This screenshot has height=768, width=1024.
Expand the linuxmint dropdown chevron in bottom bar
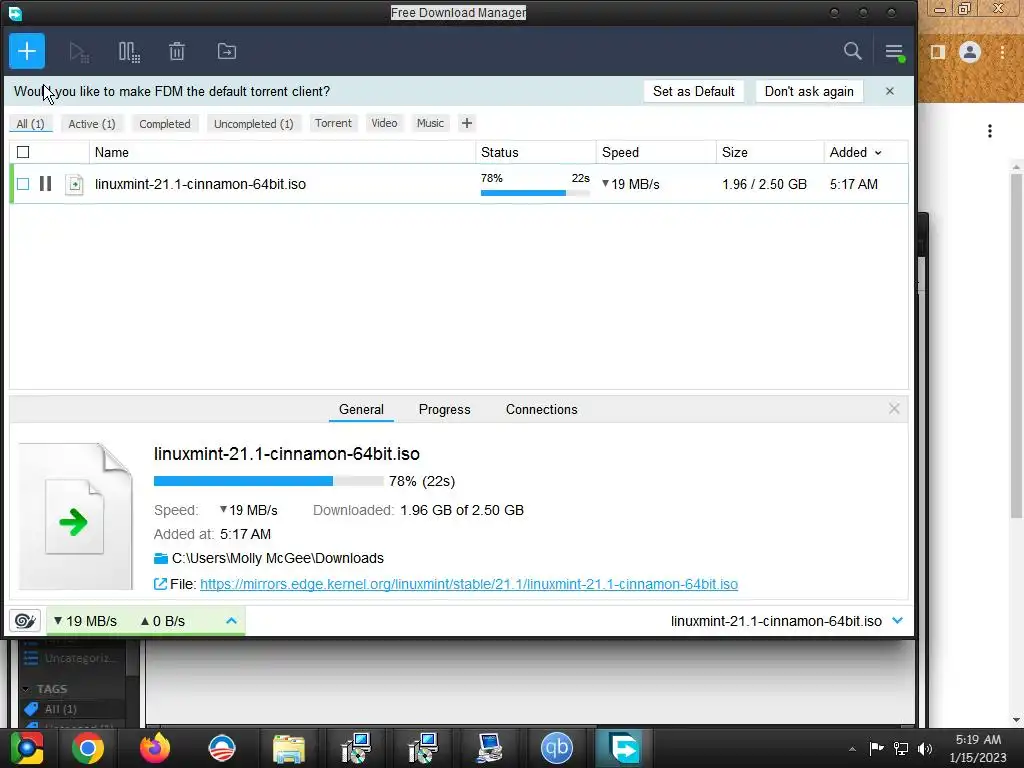tap(897, 620)
